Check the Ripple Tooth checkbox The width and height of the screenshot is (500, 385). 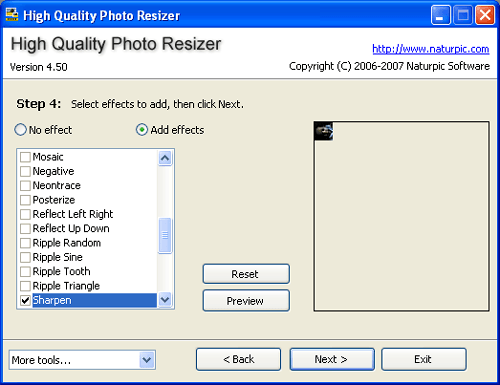25,272
